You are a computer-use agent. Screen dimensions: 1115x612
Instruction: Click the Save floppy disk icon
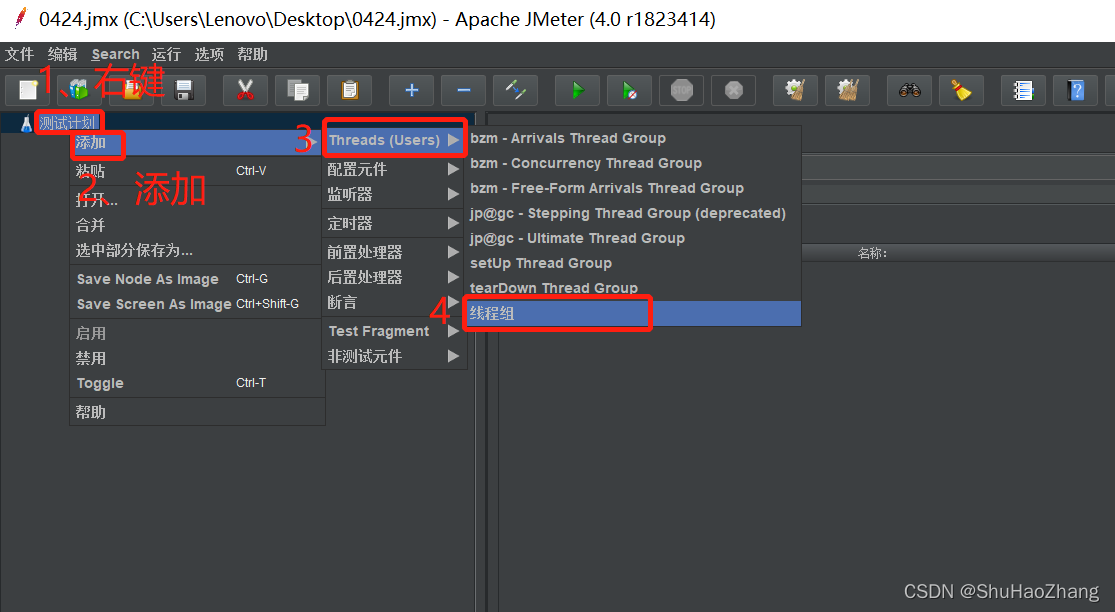coord(183,90)
